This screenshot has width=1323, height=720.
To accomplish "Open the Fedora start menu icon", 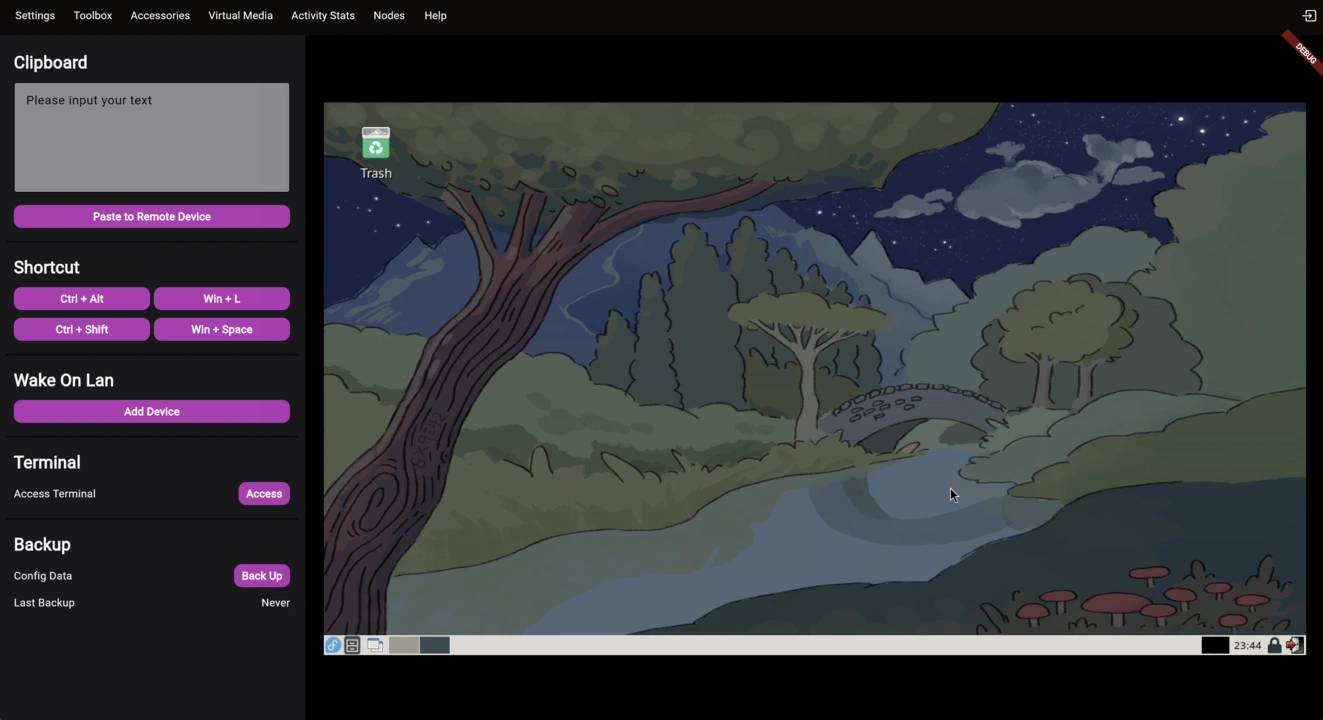I will [333, 645].
